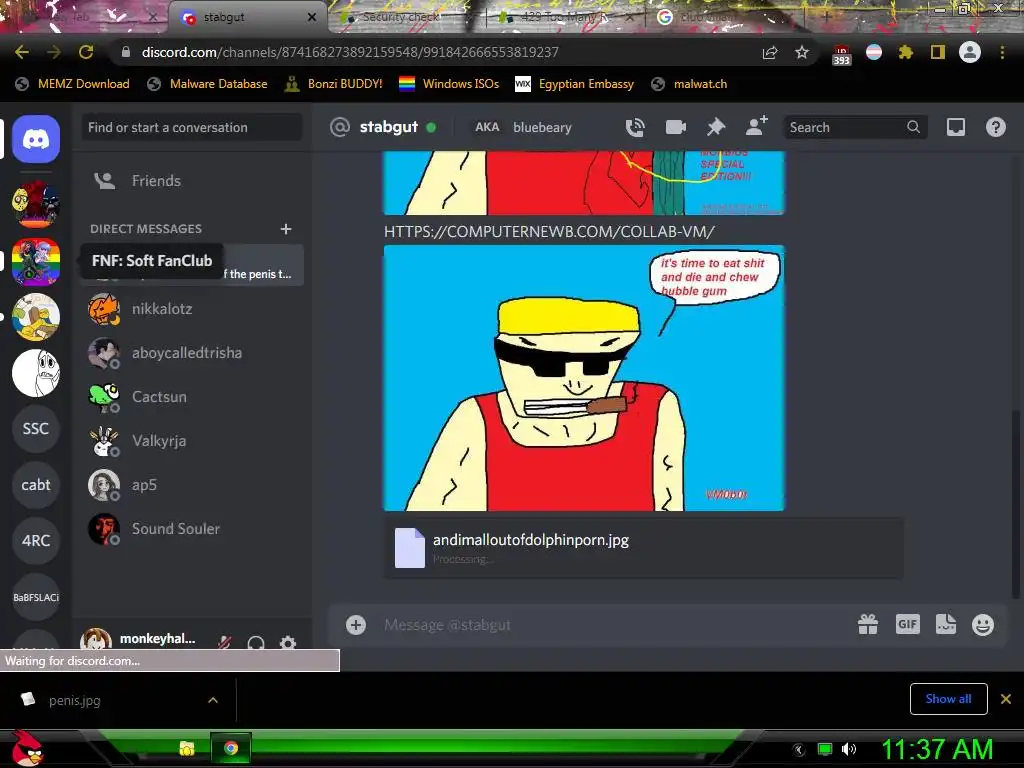Screen dimensions: 1024x768
Task: Open Discord help
Action: (995, 127)
